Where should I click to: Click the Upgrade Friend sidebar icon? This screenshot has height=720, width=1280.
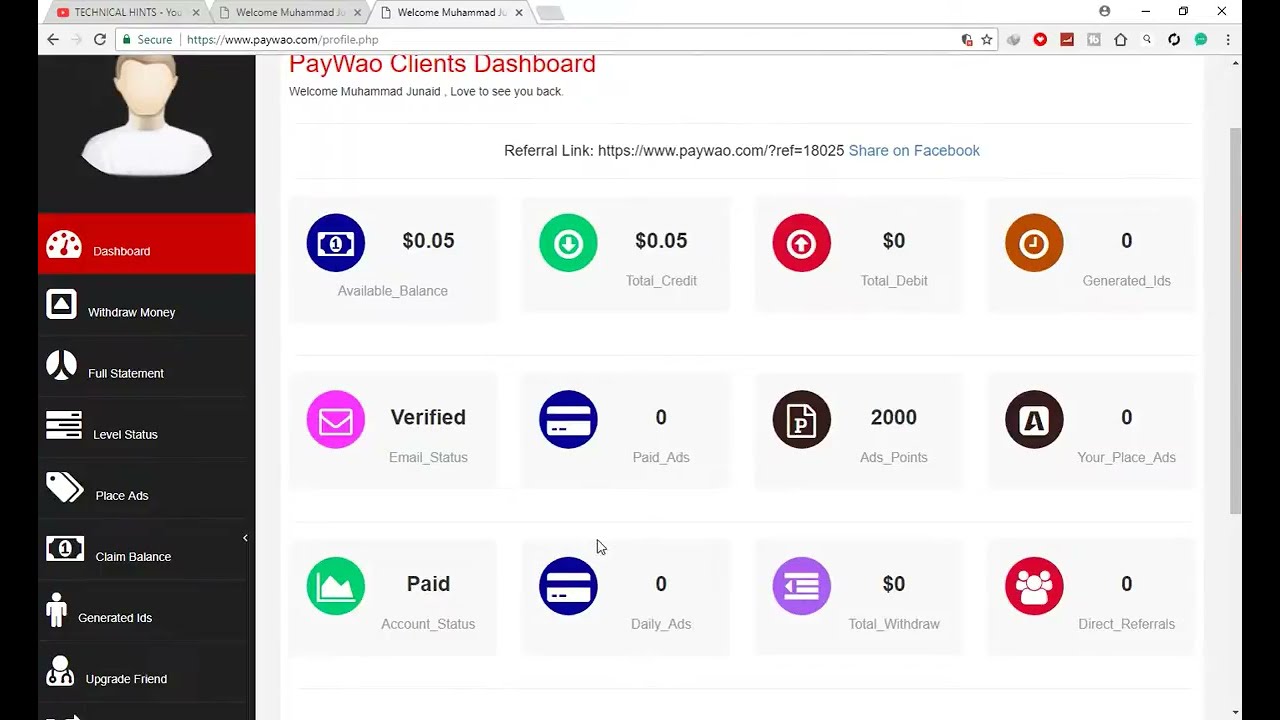(60, 671)
